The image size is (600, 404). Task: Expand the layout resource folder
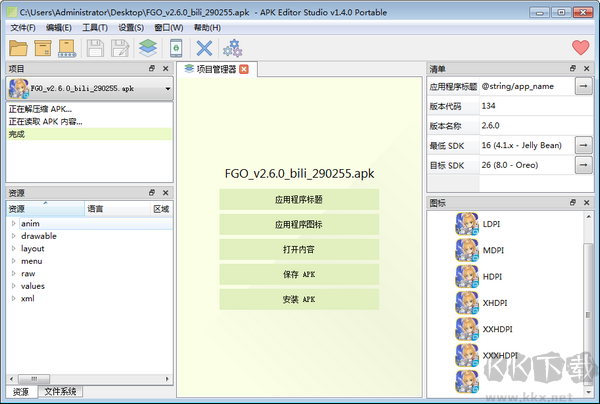click(13, 249)
